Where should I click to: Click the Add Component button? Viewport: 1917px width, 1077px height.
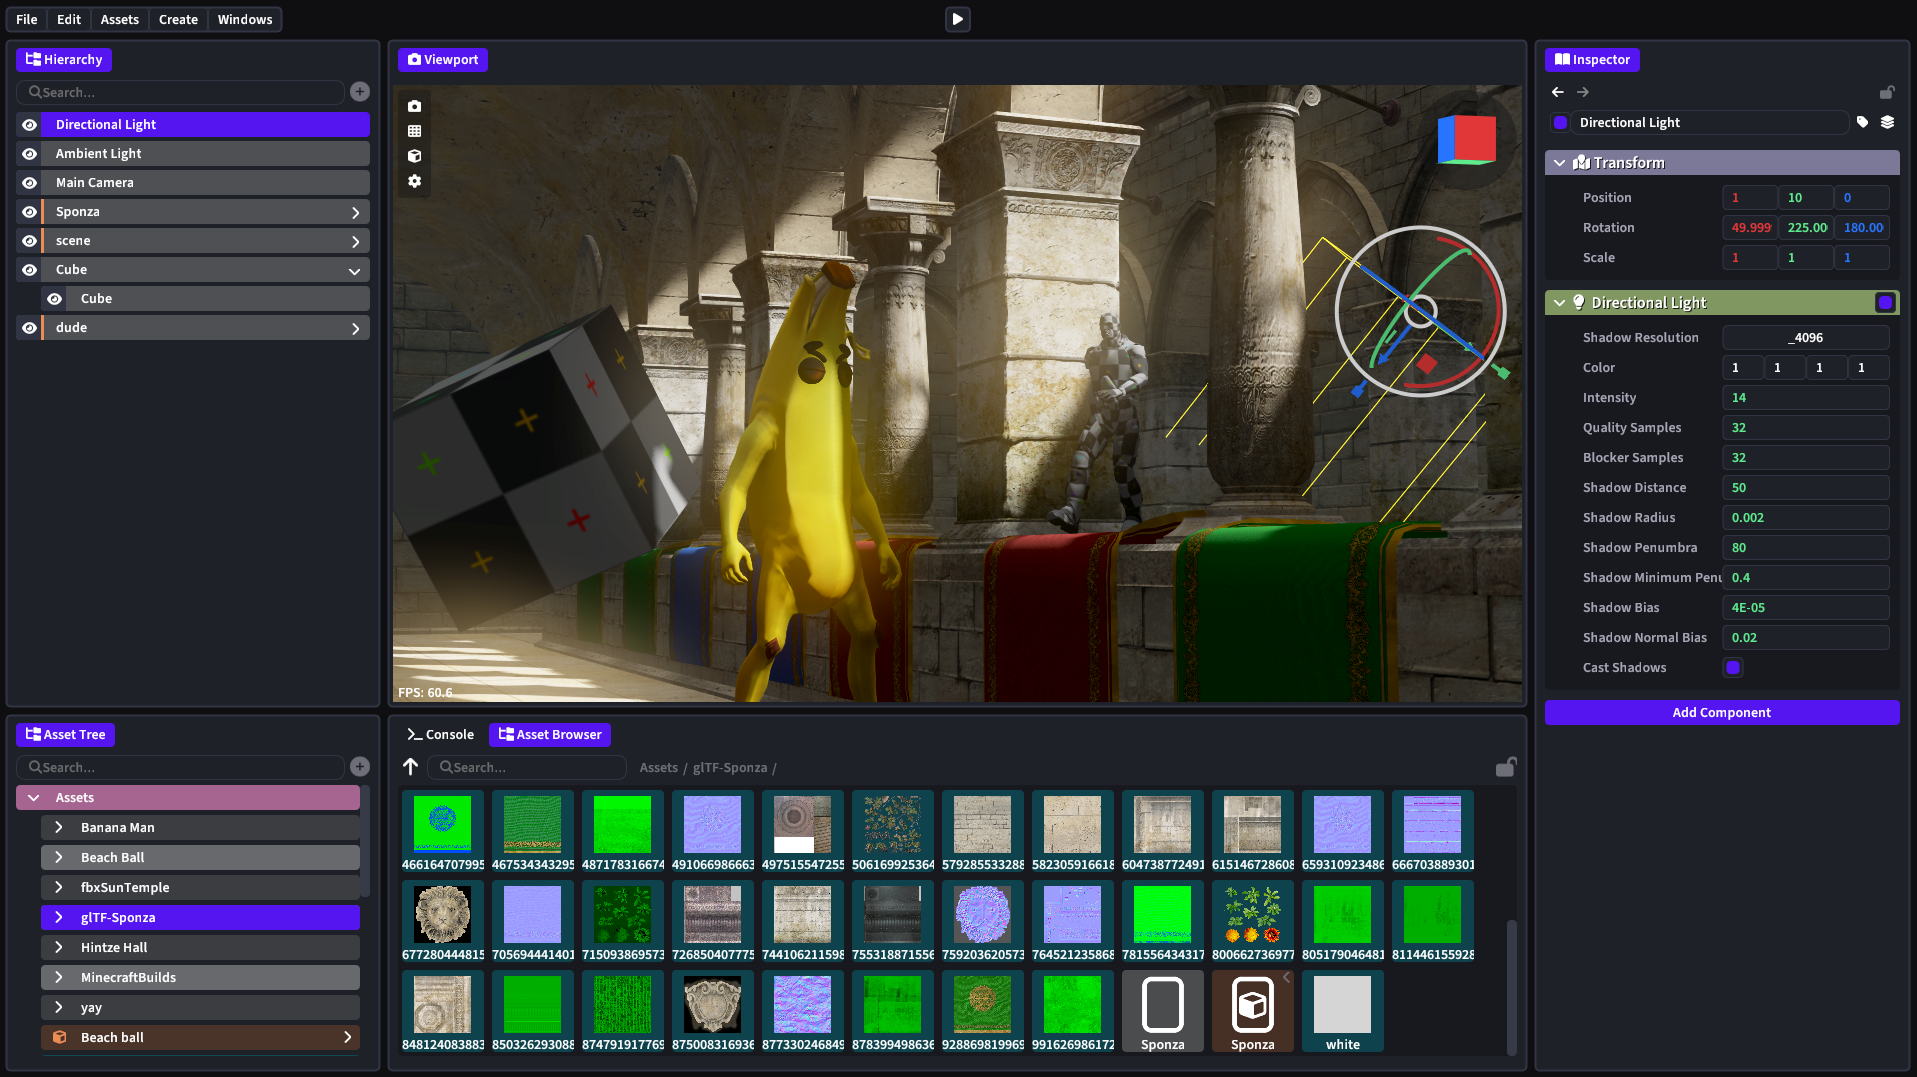click(1721, 712)
